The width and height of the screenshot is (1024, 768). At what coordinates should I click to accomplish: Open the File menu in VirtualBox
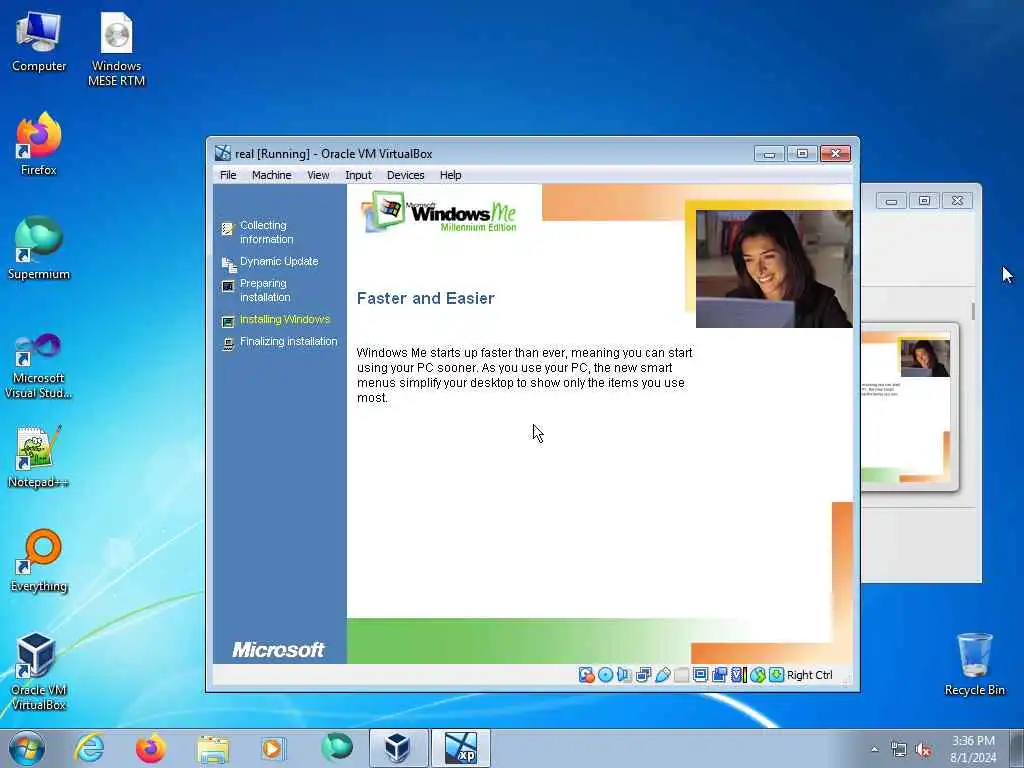[x=228, y=175]
